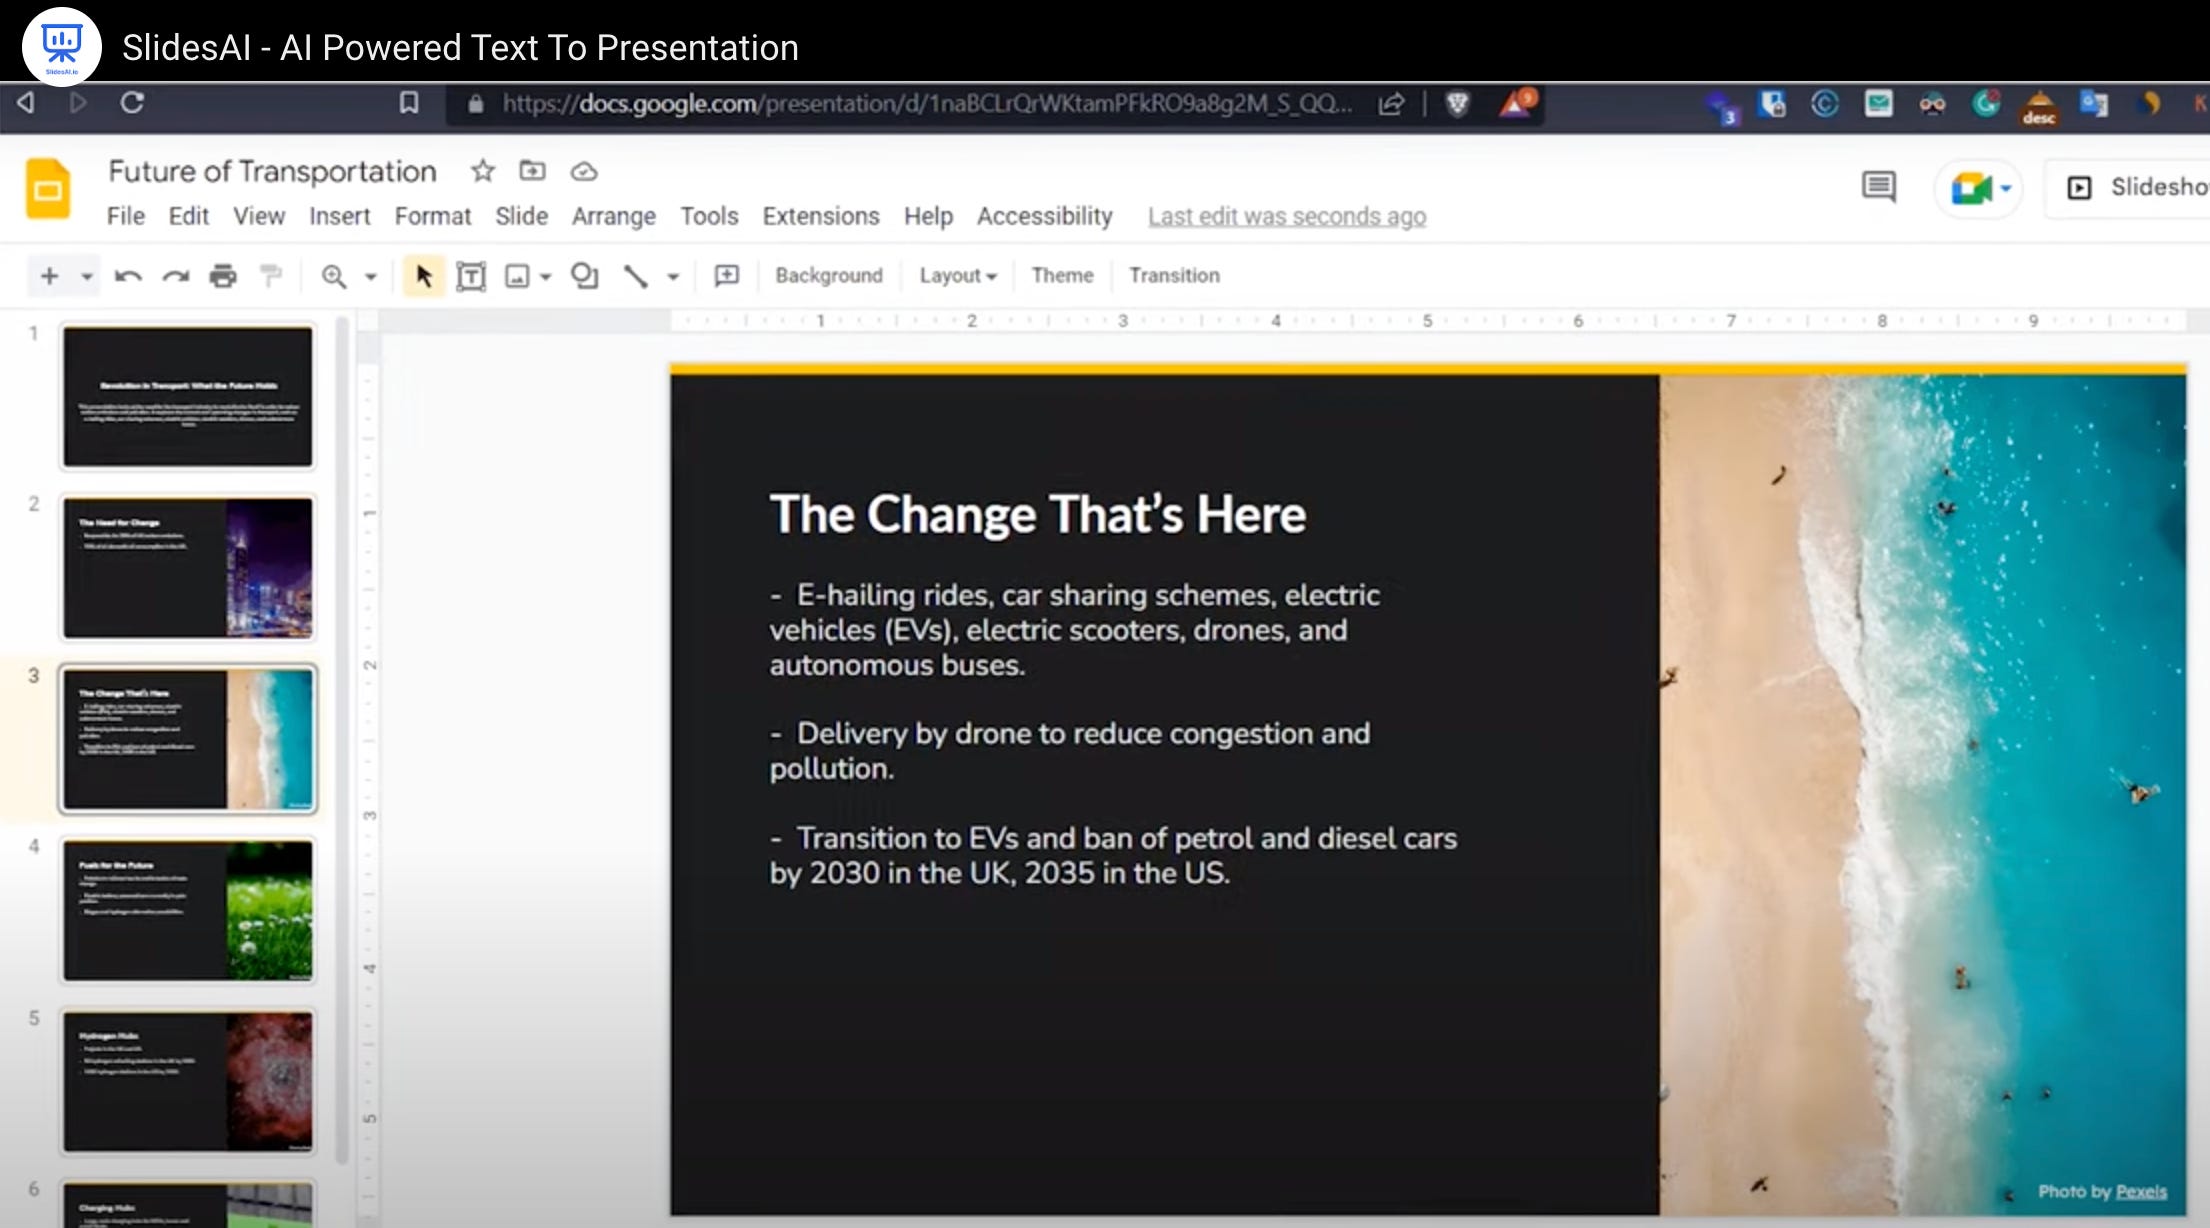Select the shape tool
2210x1228 pixels.
pos(584,276)
